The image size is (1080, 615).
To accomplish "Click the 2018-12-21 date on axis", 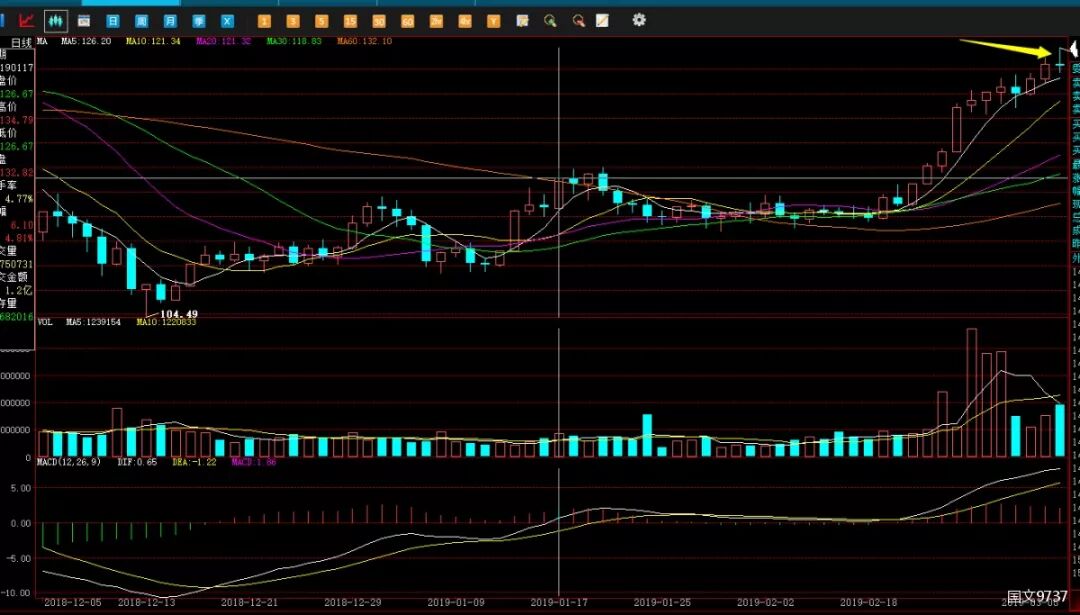I will click(x=249, y=602).
